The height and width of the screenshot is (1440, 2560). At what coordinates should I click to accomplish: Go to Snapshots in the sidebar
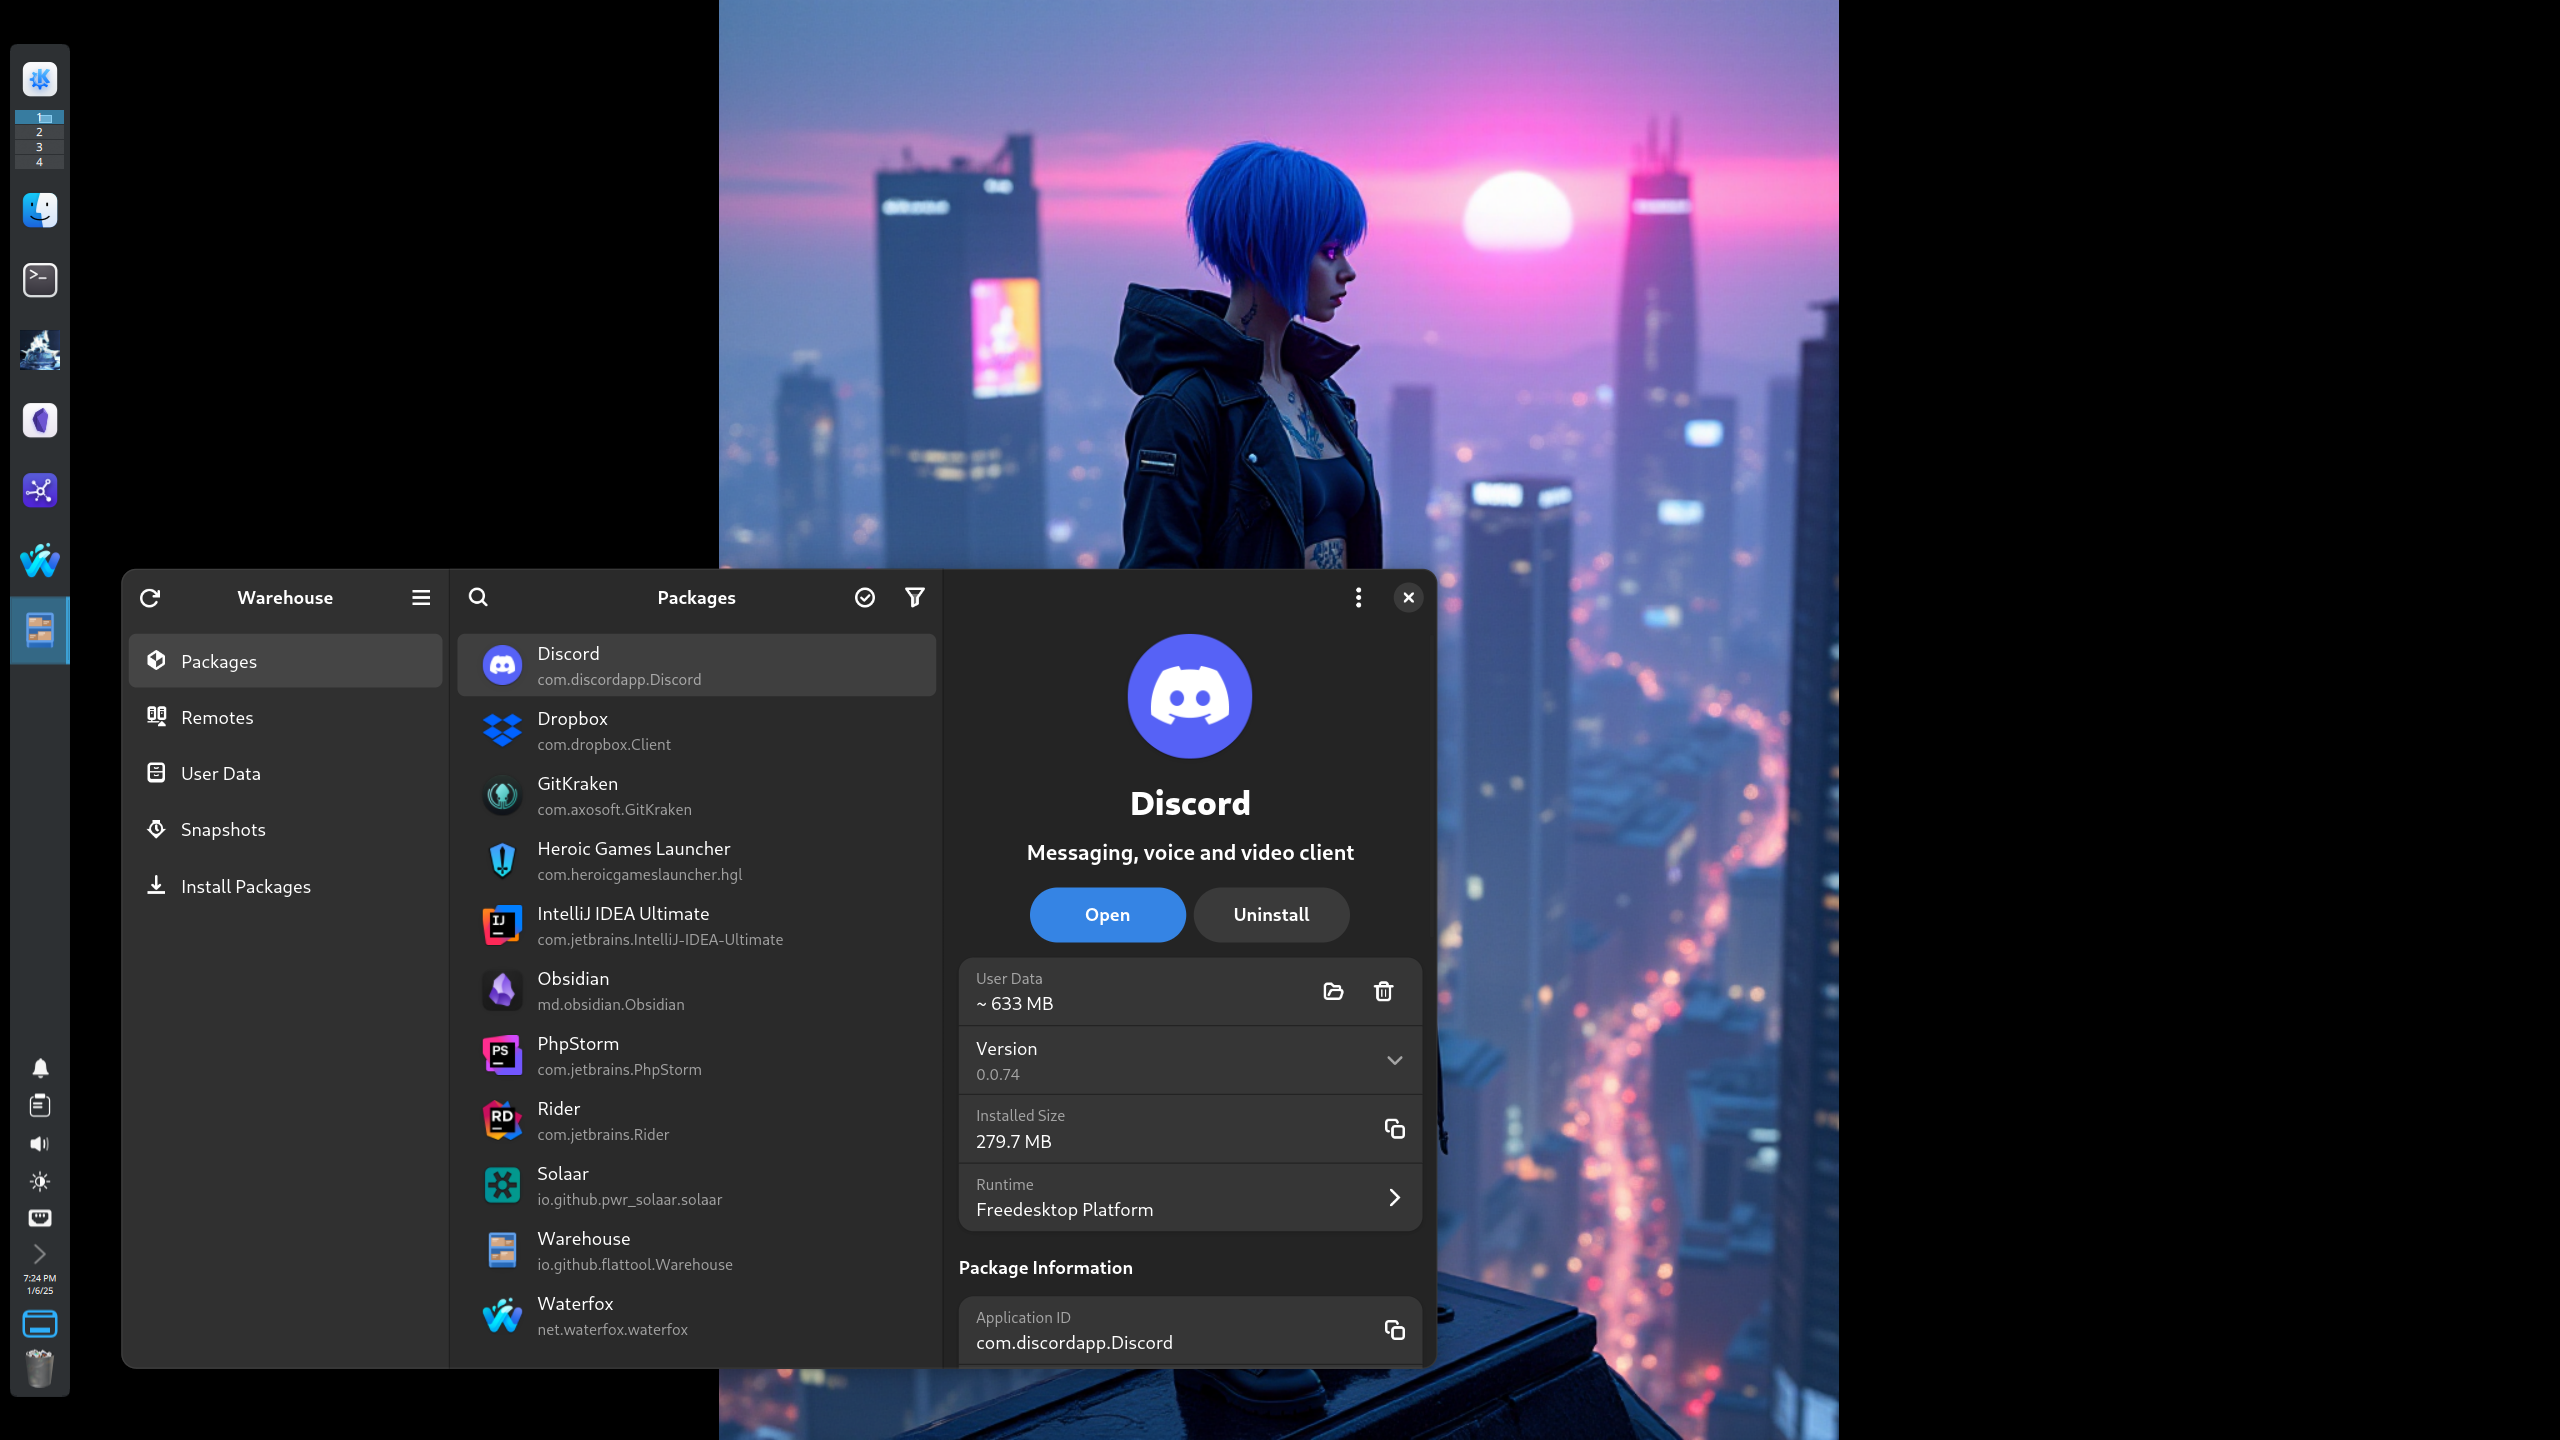pos(285,829)
